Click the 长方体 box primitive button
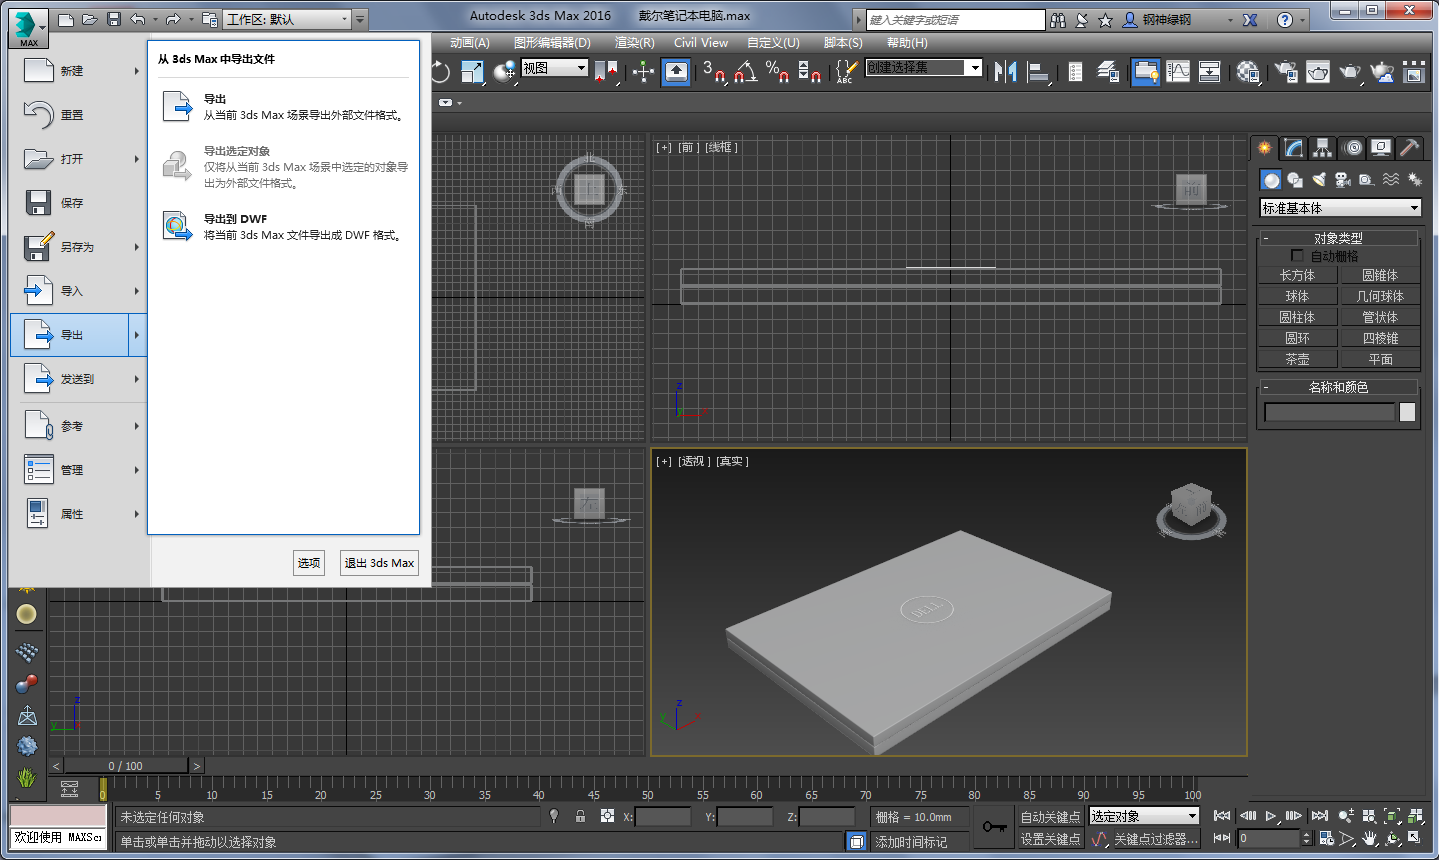 (x=1297, y=275)
